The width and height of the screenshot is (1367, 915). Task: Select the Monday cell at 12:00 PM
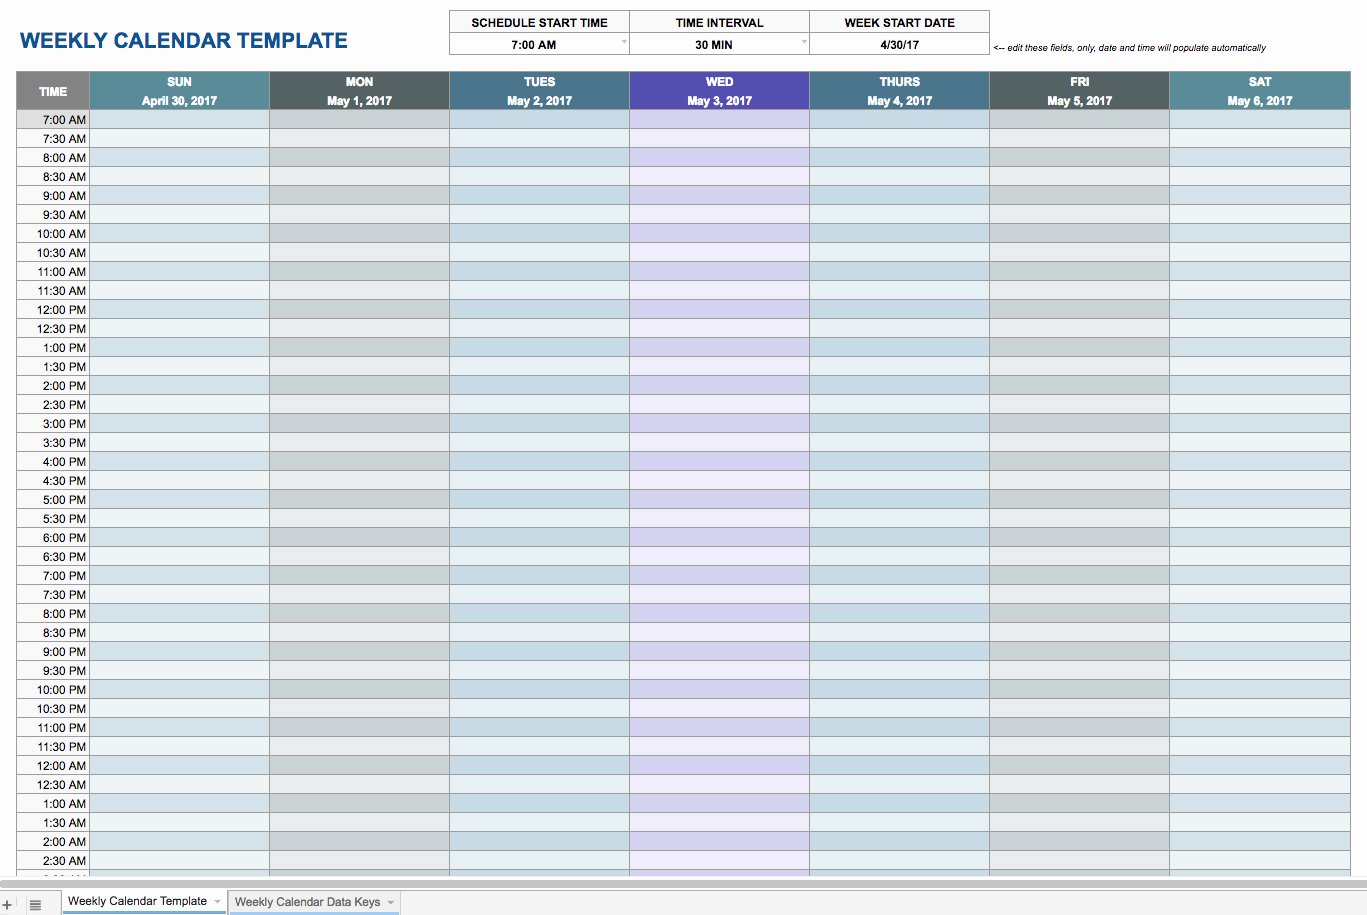[359, 310]
